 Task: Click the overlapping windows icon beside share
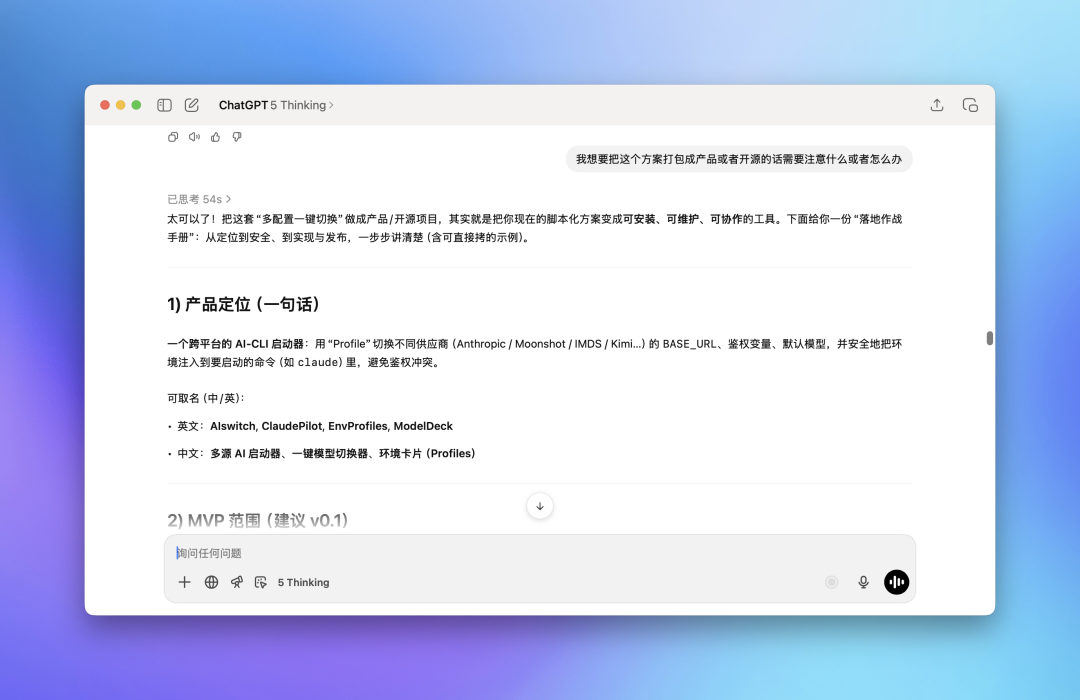pos(970,105)
